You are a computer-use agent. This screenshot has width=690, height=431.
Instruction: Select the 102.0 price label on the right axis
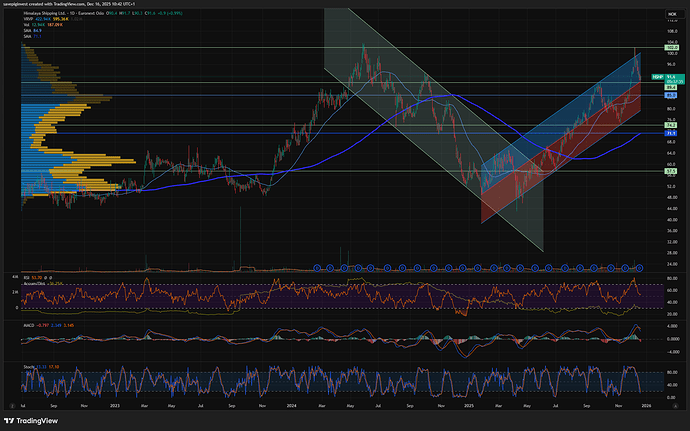672,48
